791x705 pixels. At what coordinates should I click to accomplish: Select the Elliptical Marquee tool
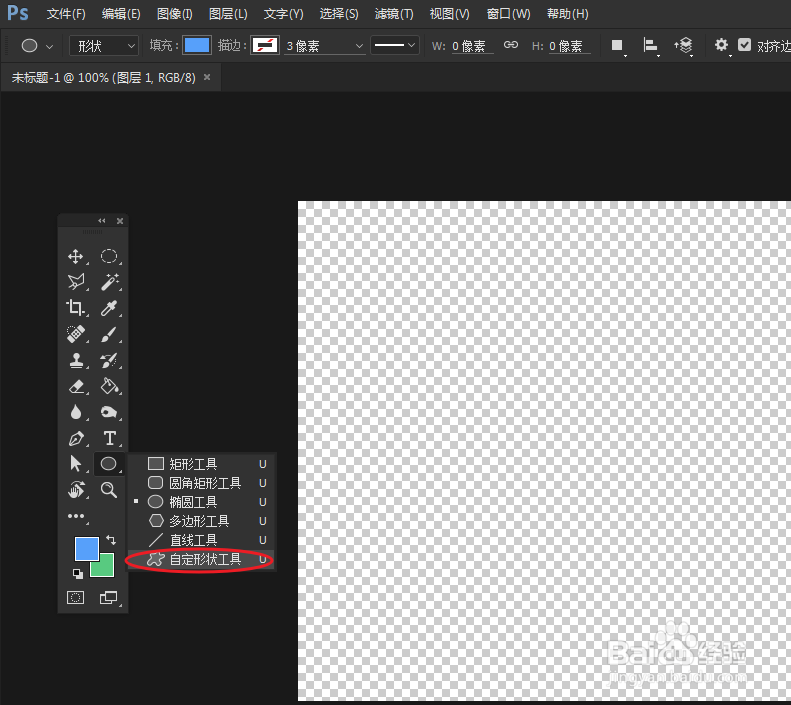pos(109,256)
